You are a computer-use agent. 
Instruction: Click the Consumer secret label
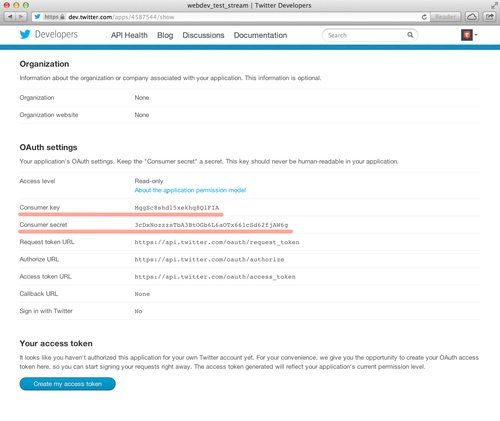[x=43, y=225]
